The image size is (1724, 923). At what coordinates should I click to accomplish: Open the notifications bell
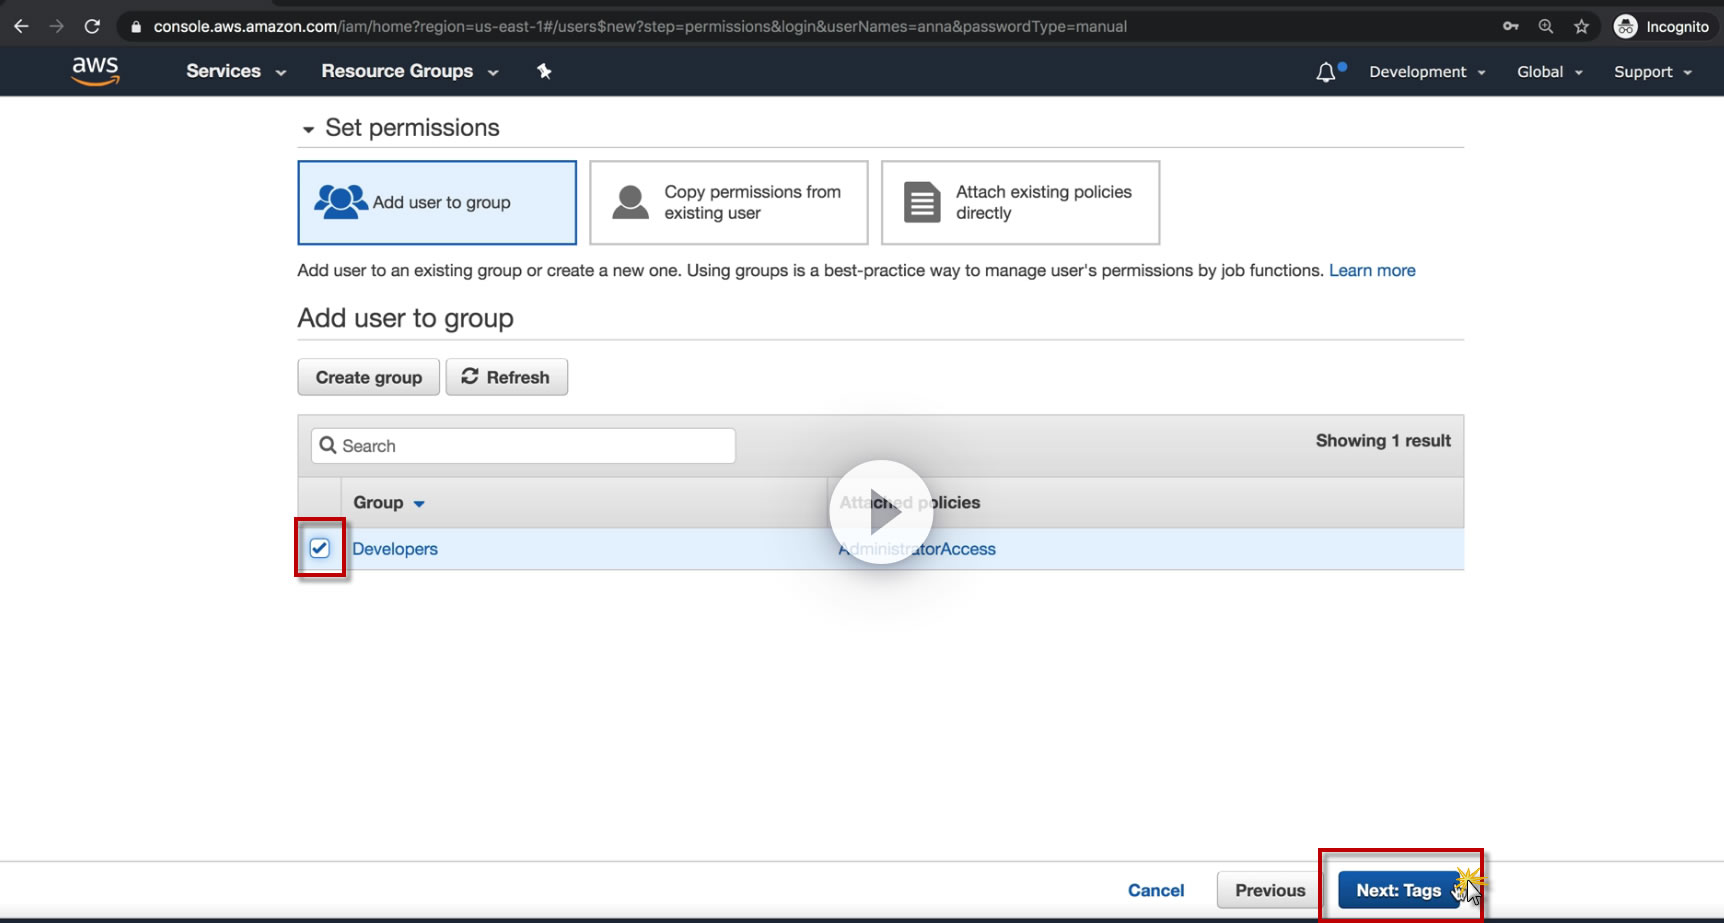1326,72
